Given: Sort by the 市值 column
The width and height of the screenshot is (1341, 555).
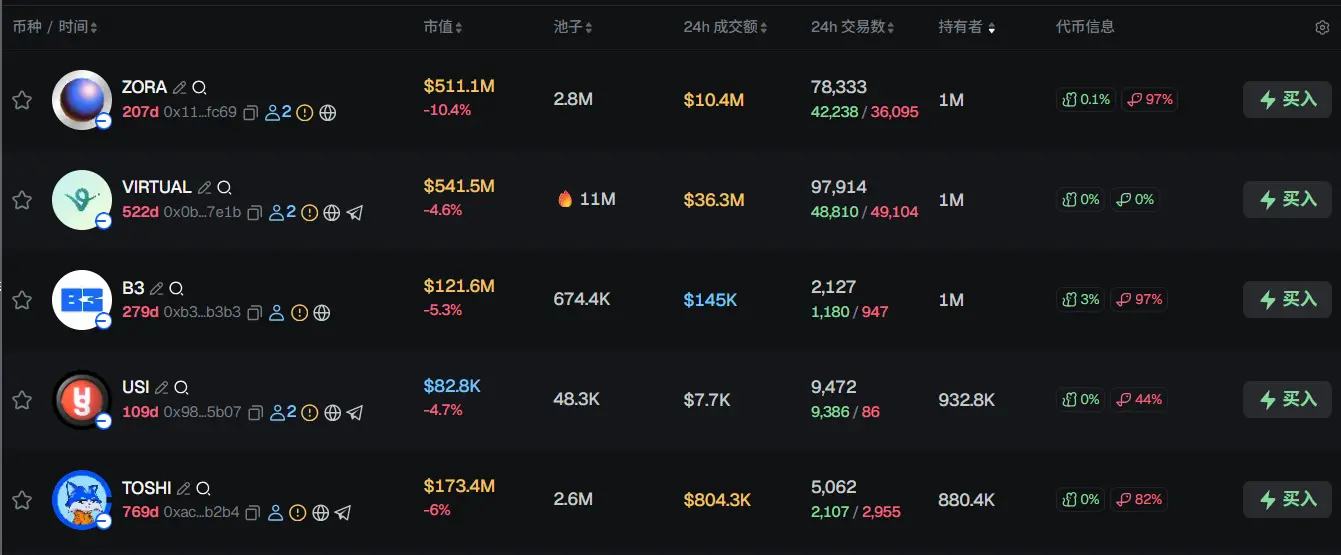Looking at the screenshot, I should point(443,28).
